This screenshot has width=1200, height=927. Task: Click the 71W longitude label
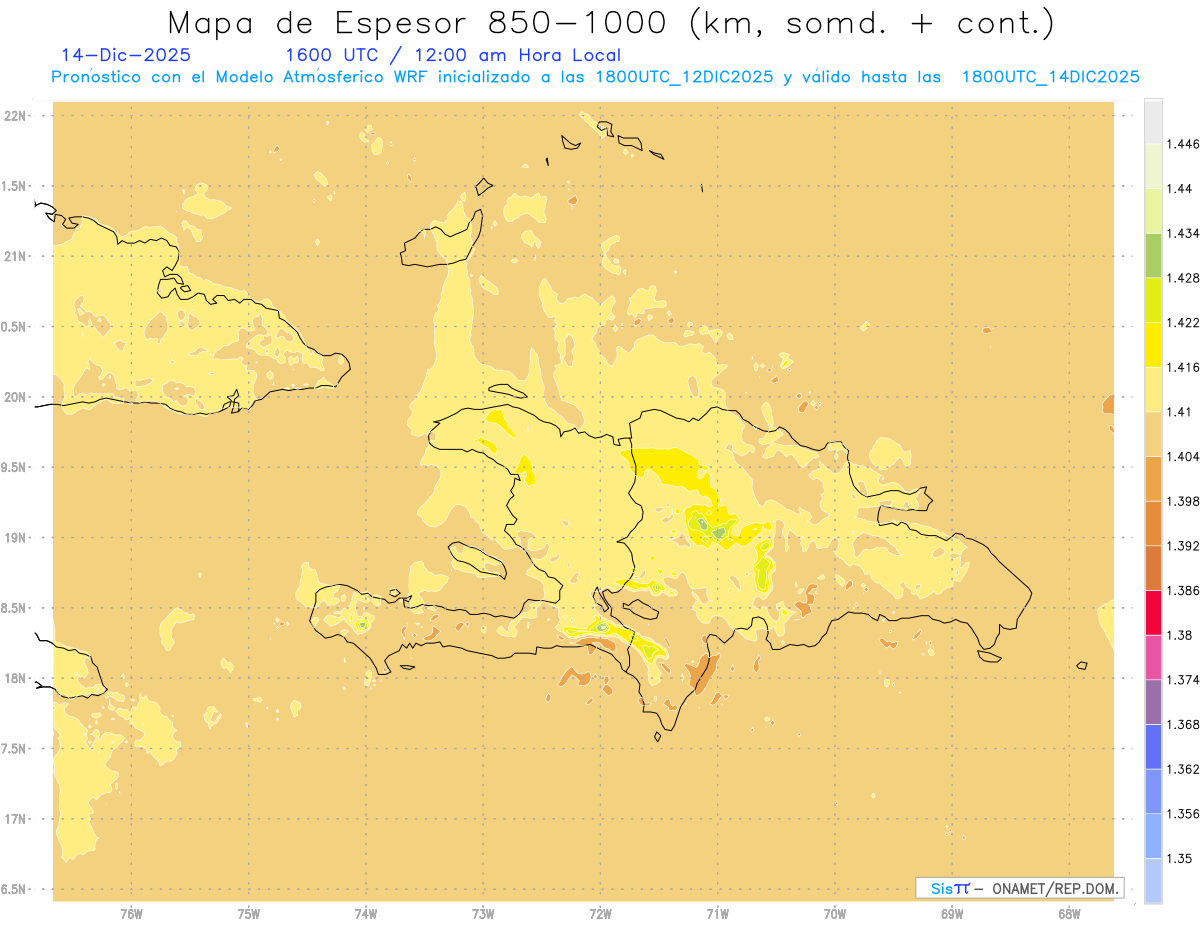(x=717, y=913)
